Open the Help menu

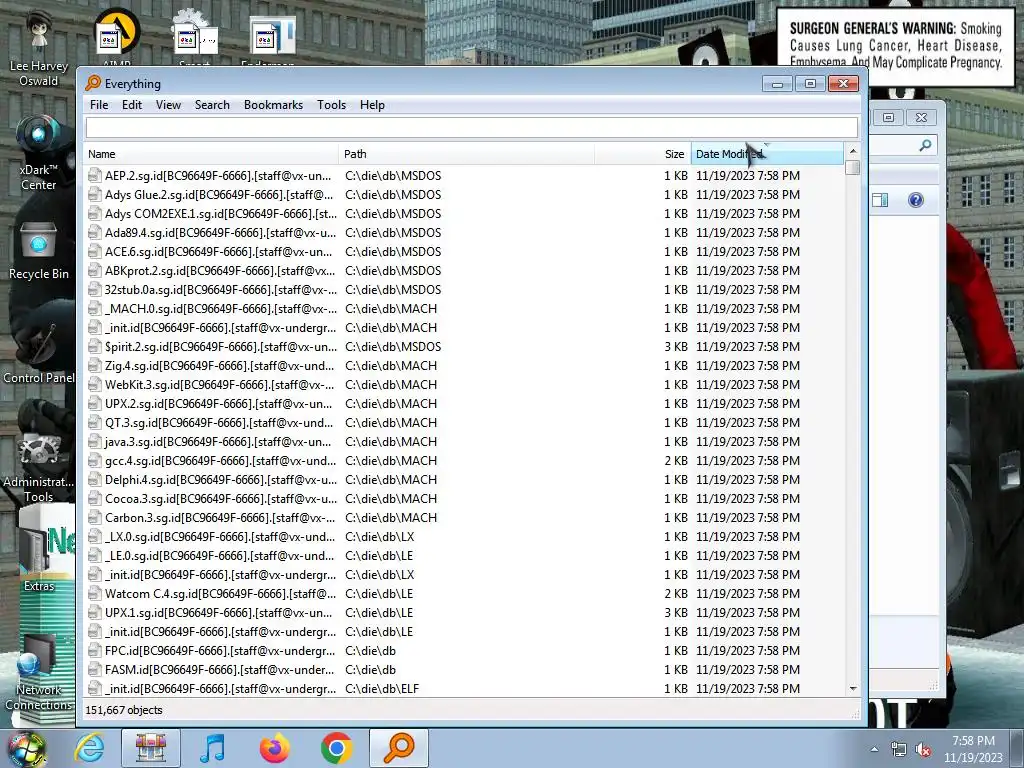pos(372,104)
